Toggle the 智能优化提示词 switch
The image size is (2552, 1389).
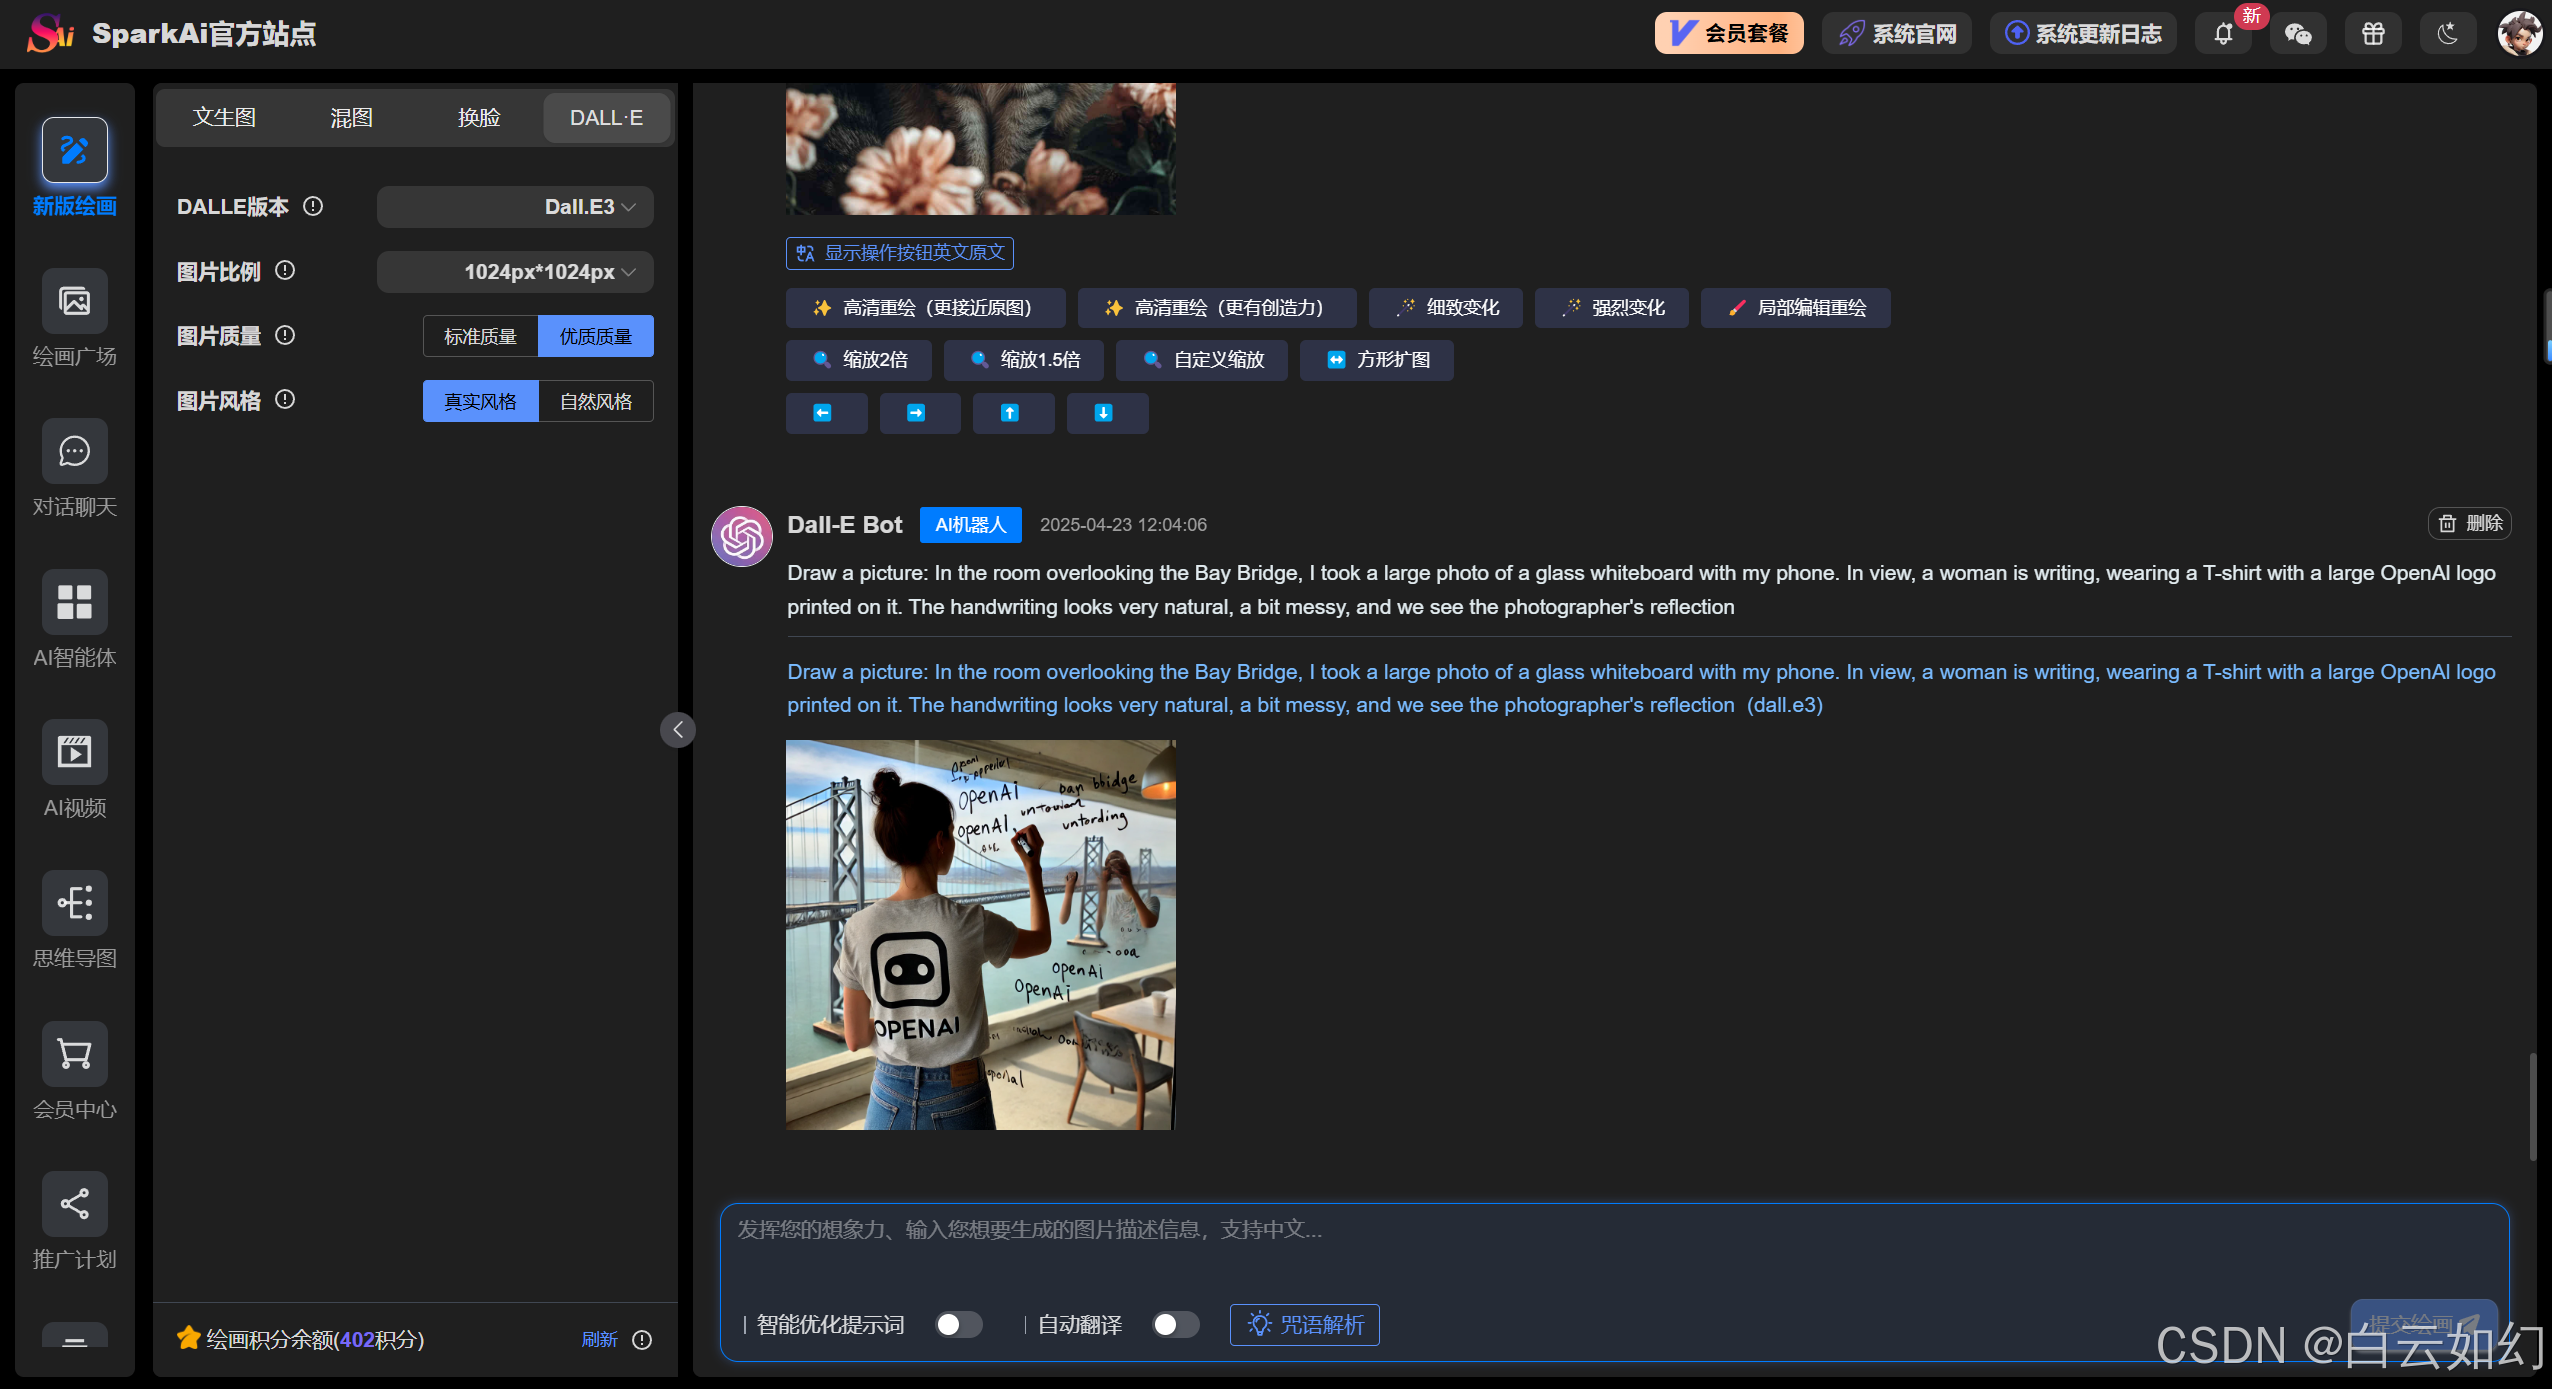click(958, 1325)
